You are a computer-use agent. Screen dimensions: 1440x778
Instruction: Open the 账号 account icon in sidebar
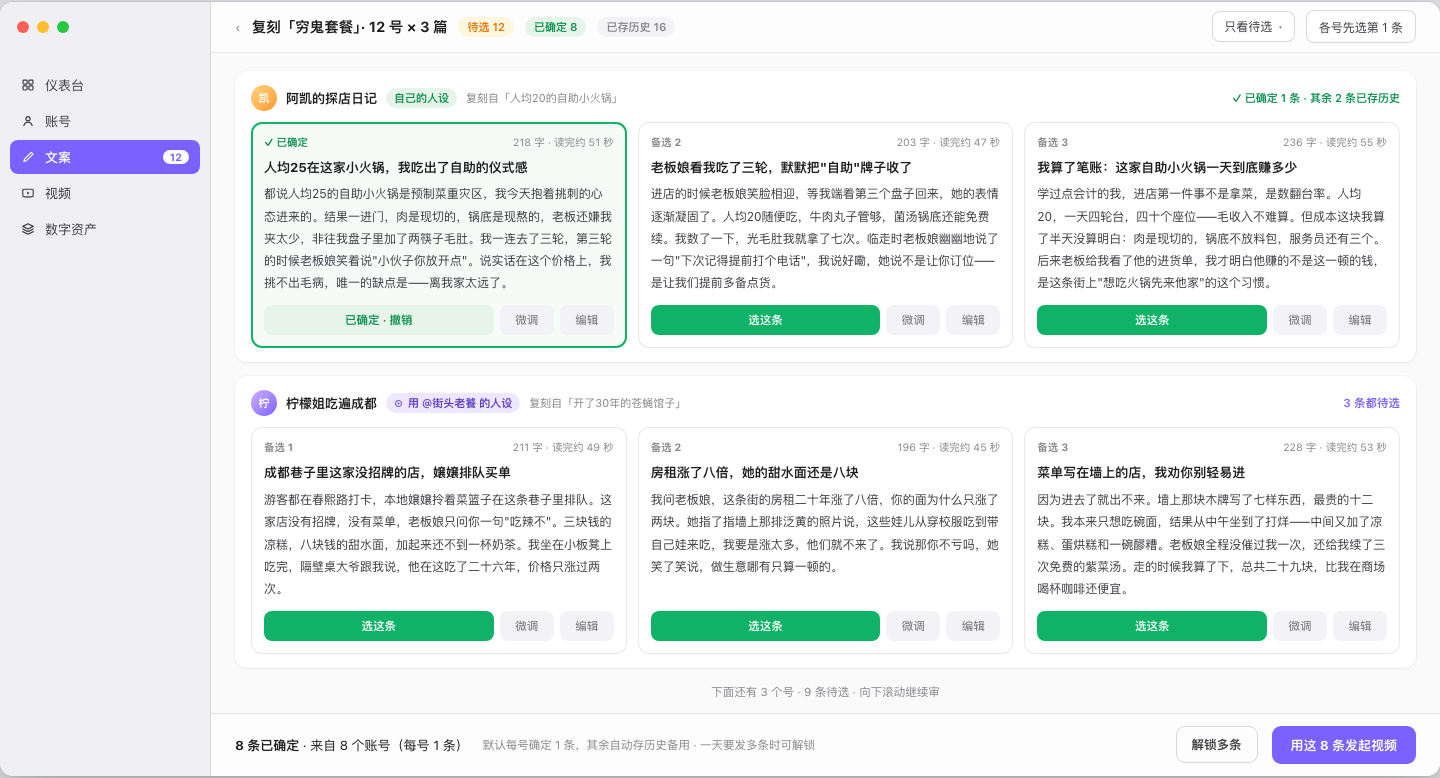pyautogui.click(x=28, y=121)
